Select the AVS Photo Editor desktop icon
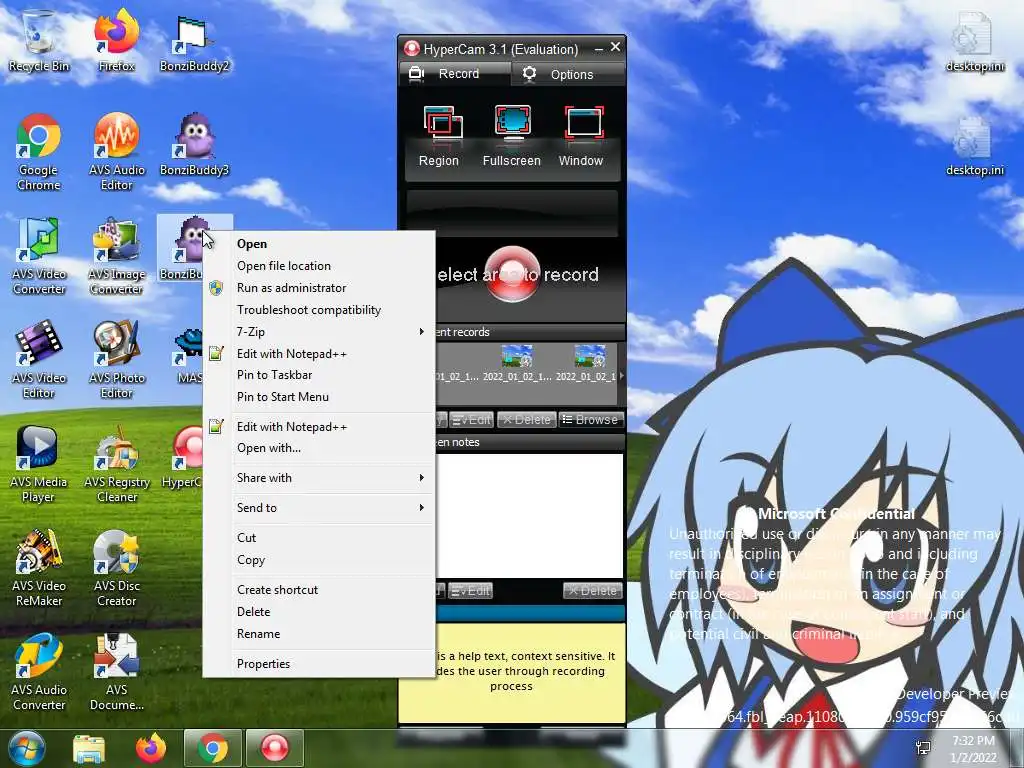The width and height of the screenshot is (1024, 768). 116,360
